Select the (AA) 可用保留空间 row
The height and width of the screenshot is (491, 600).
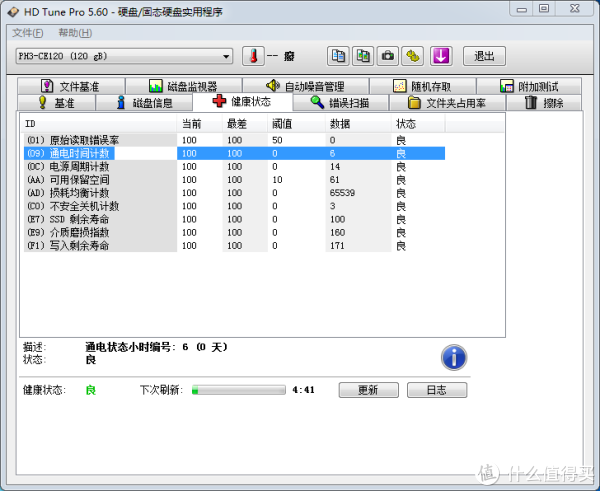234,179
